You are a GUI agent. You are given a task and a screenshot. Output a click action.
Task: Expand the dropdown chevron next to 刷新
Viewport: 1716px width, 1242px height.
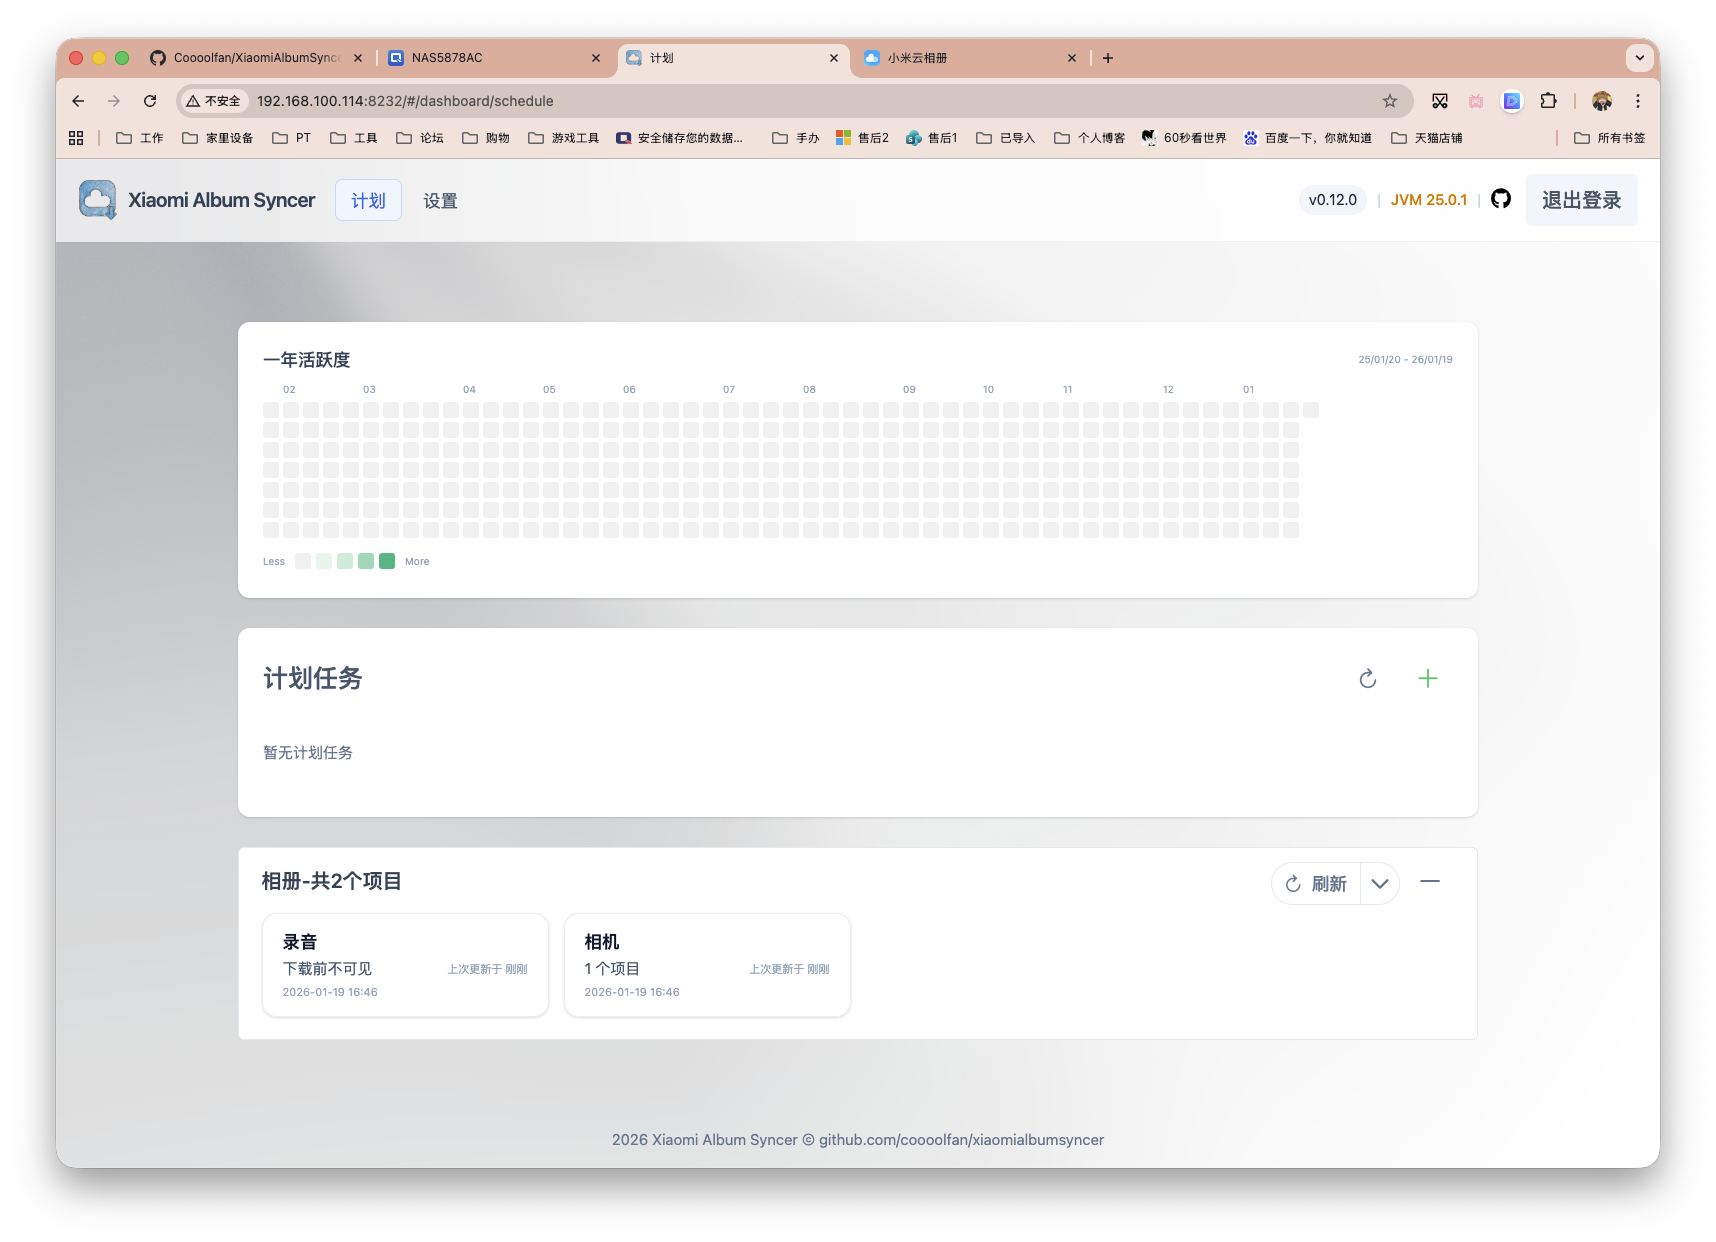[1380, 884]
